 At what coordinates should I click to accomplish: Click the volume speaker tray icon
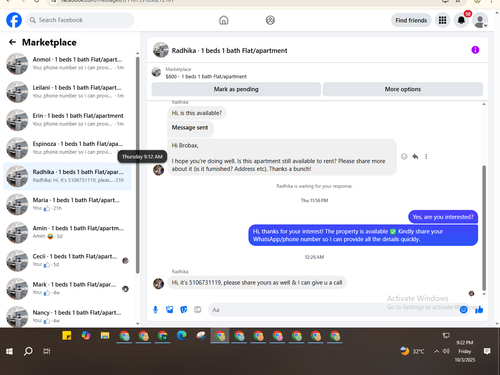tap(446, 351)
